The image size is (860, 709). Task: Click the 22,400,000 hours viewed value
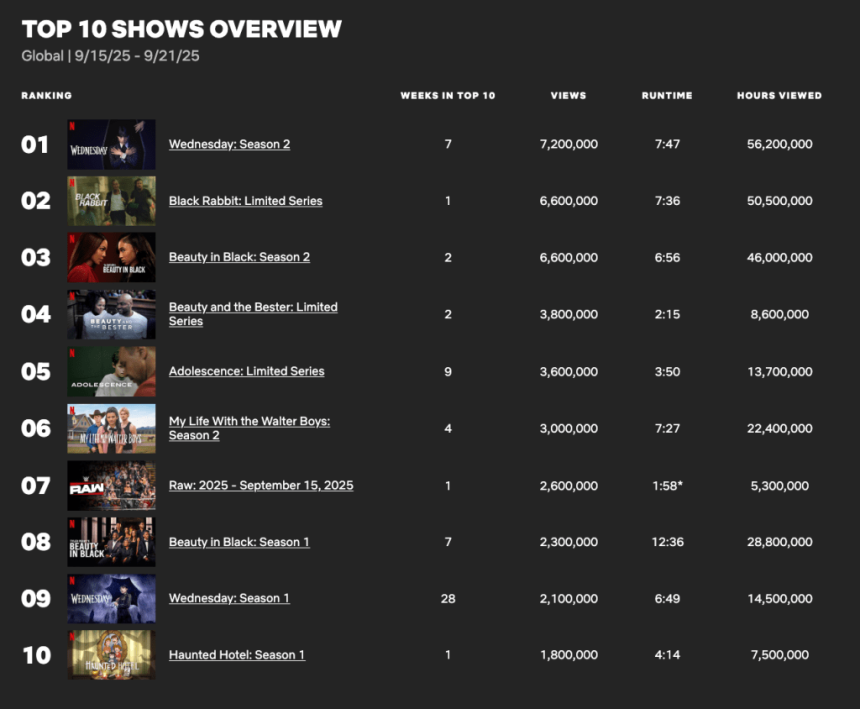(x=779, y=428)
